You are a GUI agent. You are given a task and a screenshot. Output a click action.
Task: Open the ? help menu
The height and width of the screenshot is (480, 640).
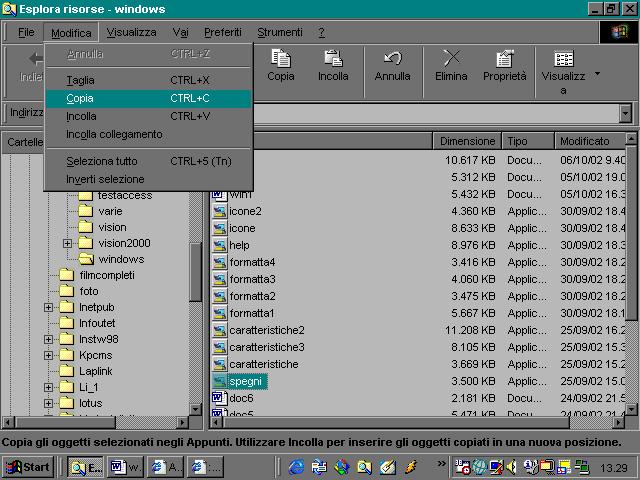(322, 32)
